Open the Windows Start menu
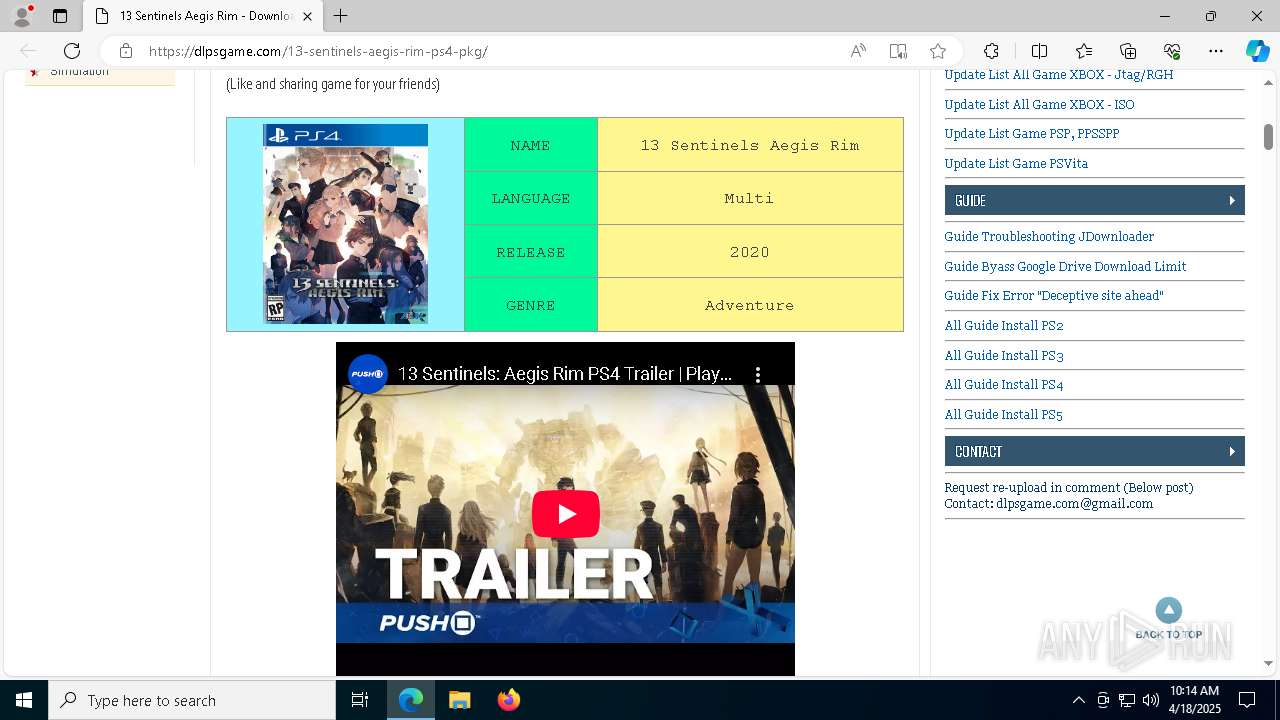Screen dimensions: 1280x720 click(24, 700)
